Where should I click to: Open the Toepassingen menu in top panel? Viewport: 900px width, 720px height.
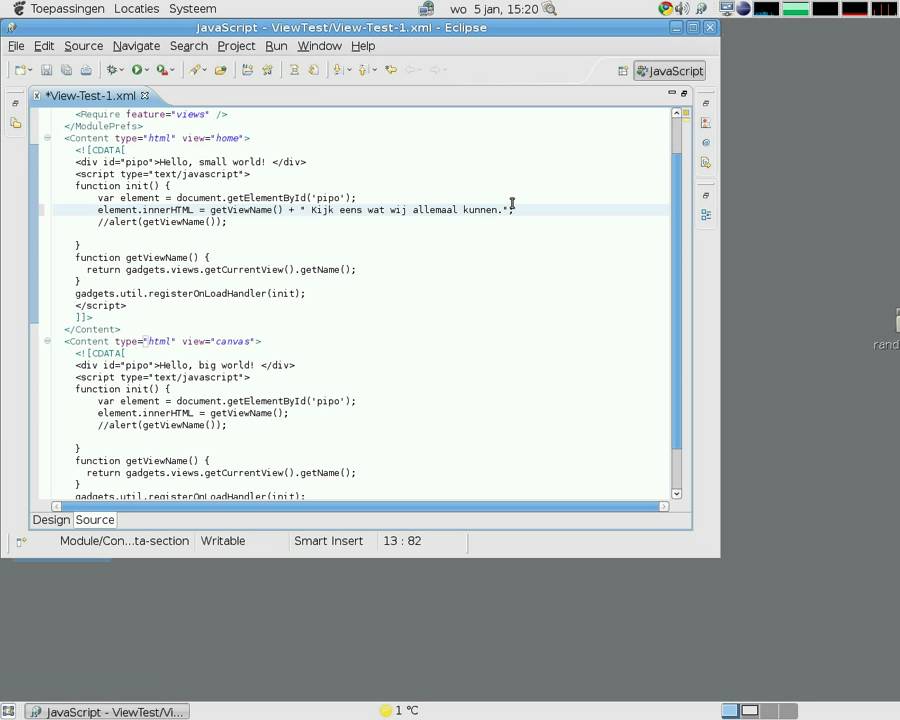tap(67, 9)
